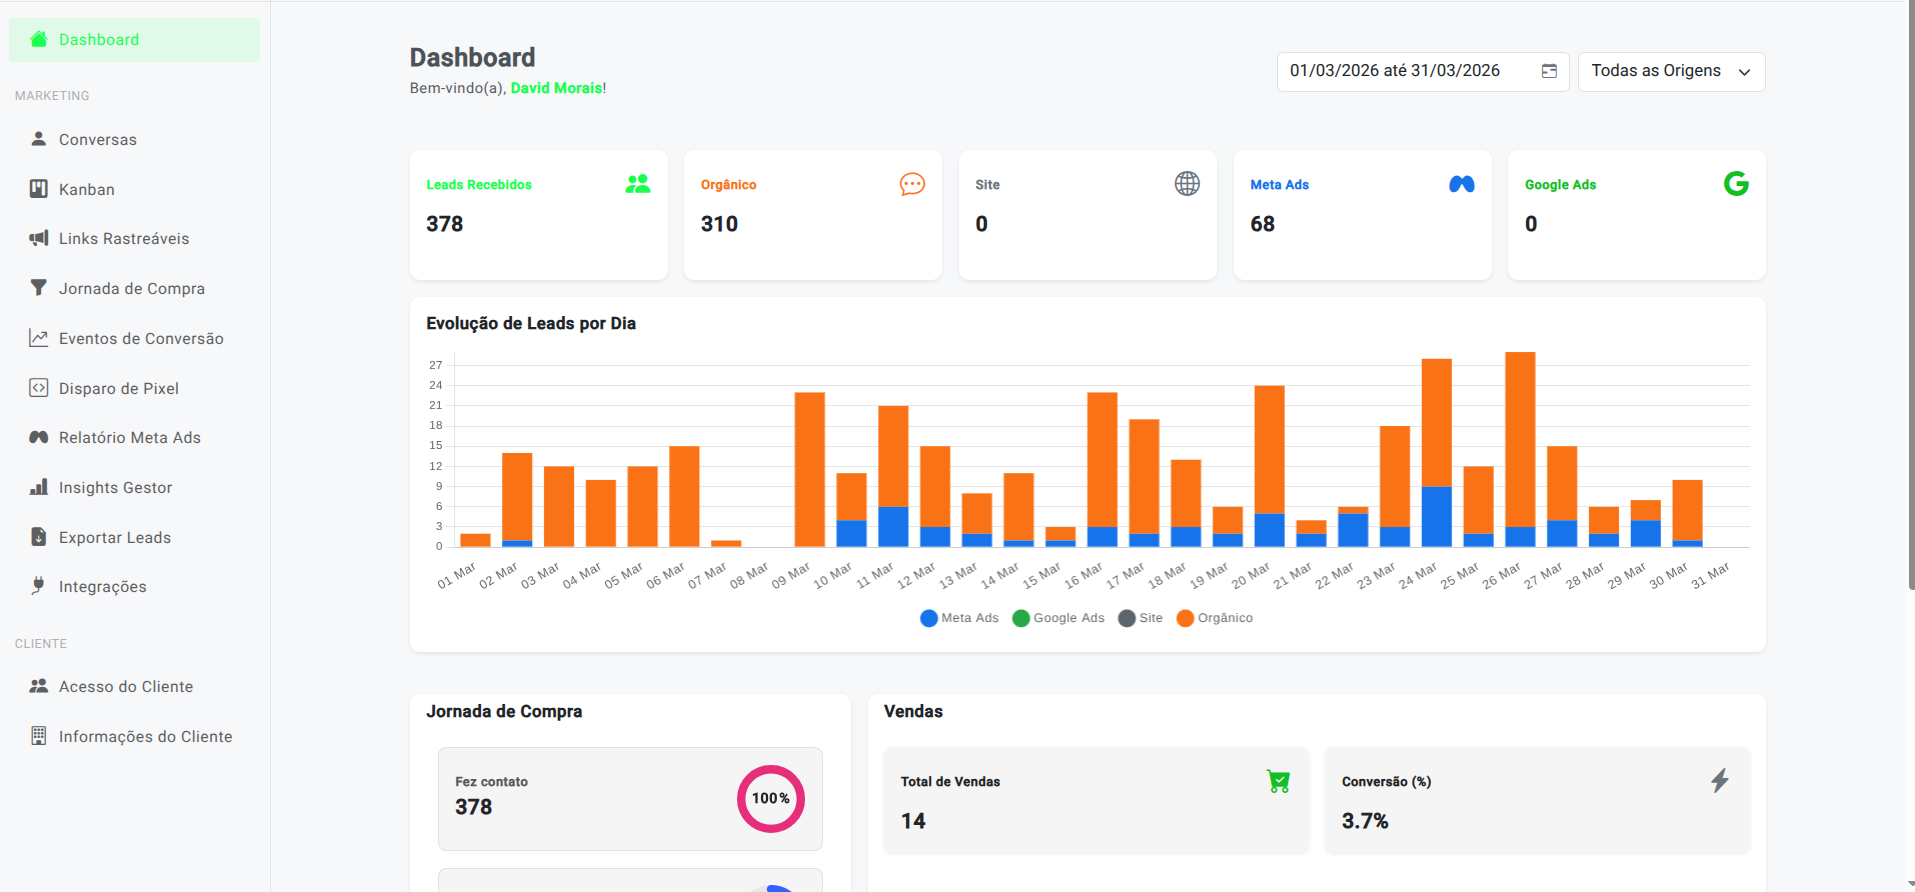Open Integrações page
This screenshot has width=1915, height=892.
135,586
